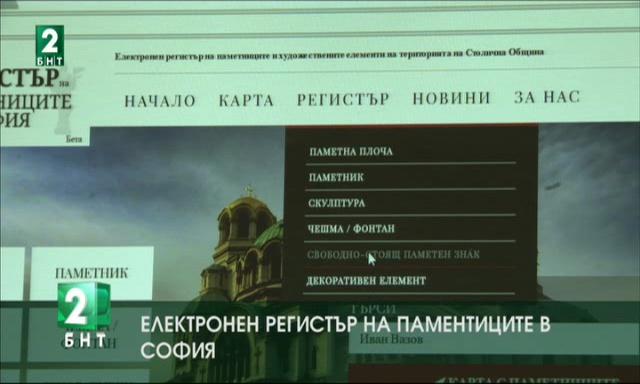Click the 'Бета' label under the logo
Viewport: 640px width, 384px height.
74,139
